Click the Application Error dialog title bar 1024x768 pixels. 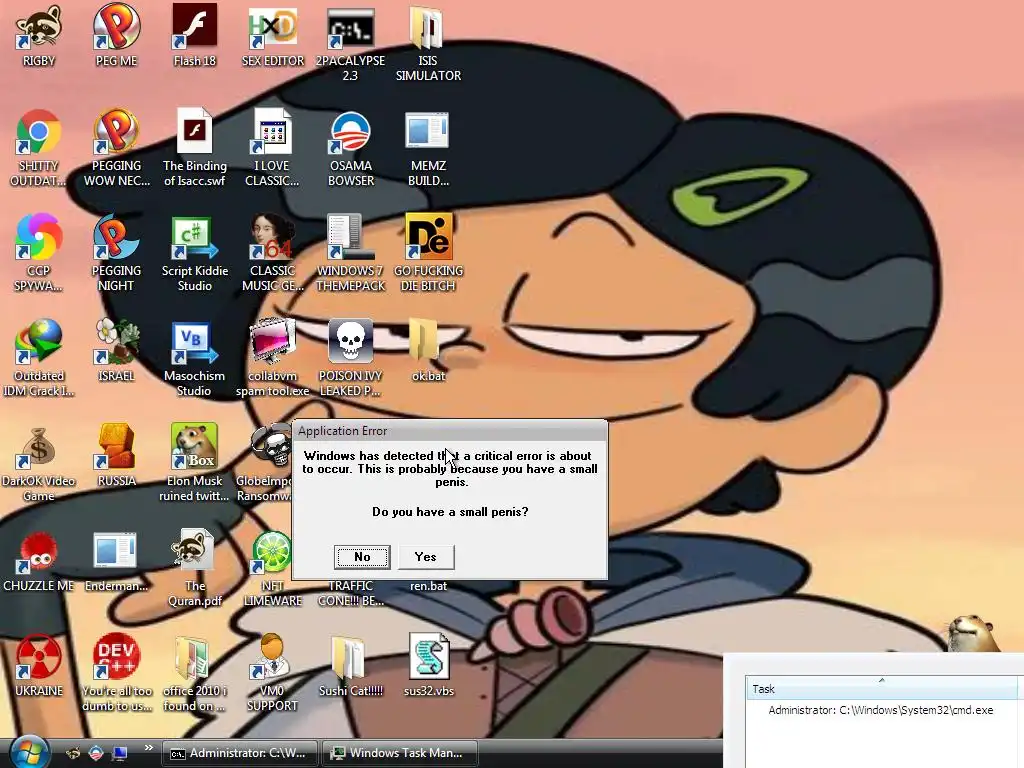click(x=450, y=431)
